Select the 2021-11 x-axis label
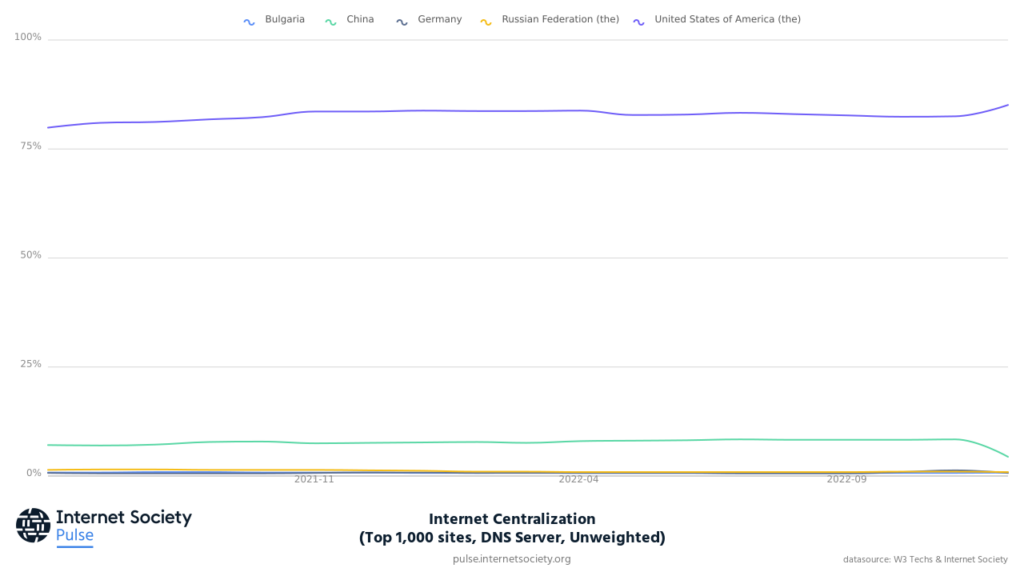 [314, 480]
